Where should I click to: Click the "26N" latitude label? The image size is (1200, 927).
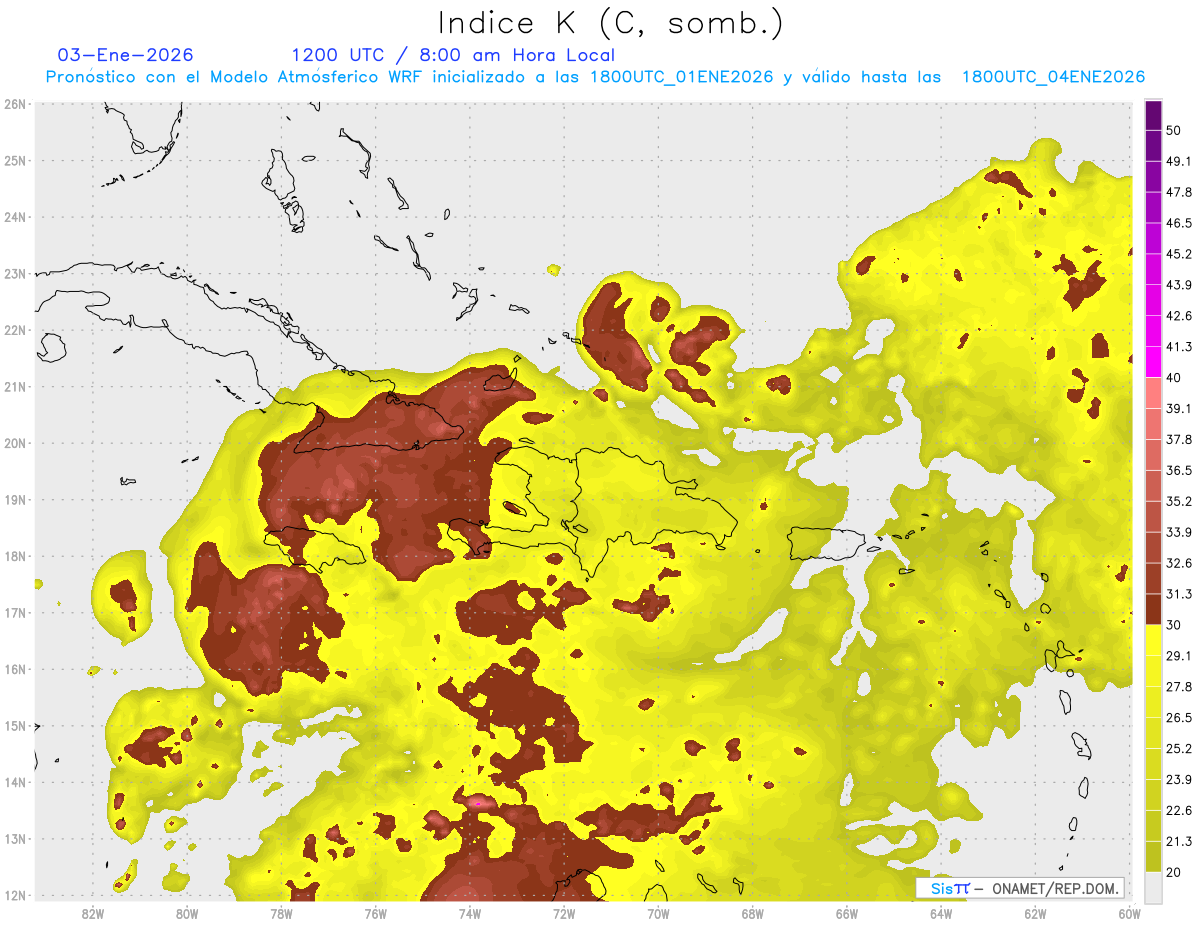point(15,104)
